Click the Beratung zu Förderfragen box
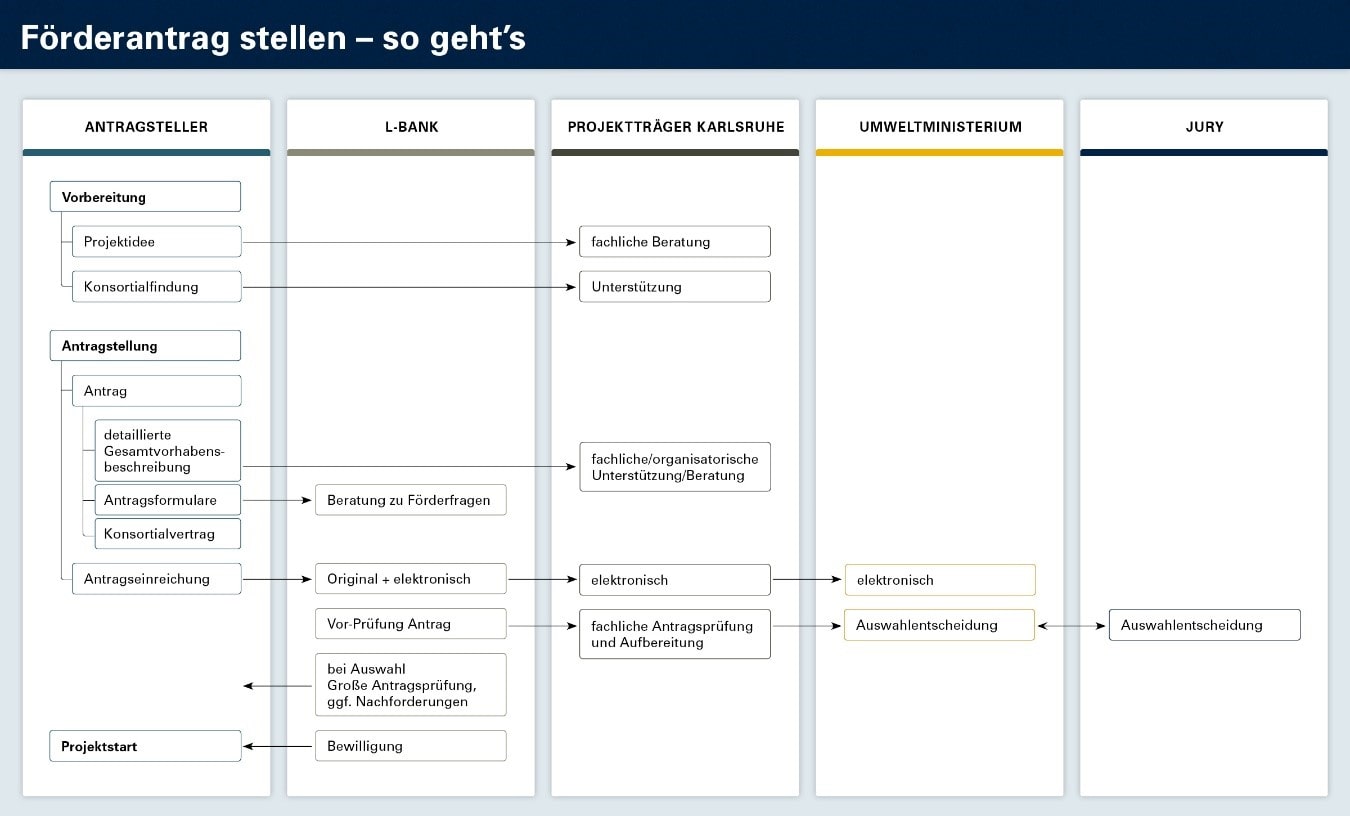Image resolution: width=1350 pixels, height=816 pixels. tap(410, 500)
